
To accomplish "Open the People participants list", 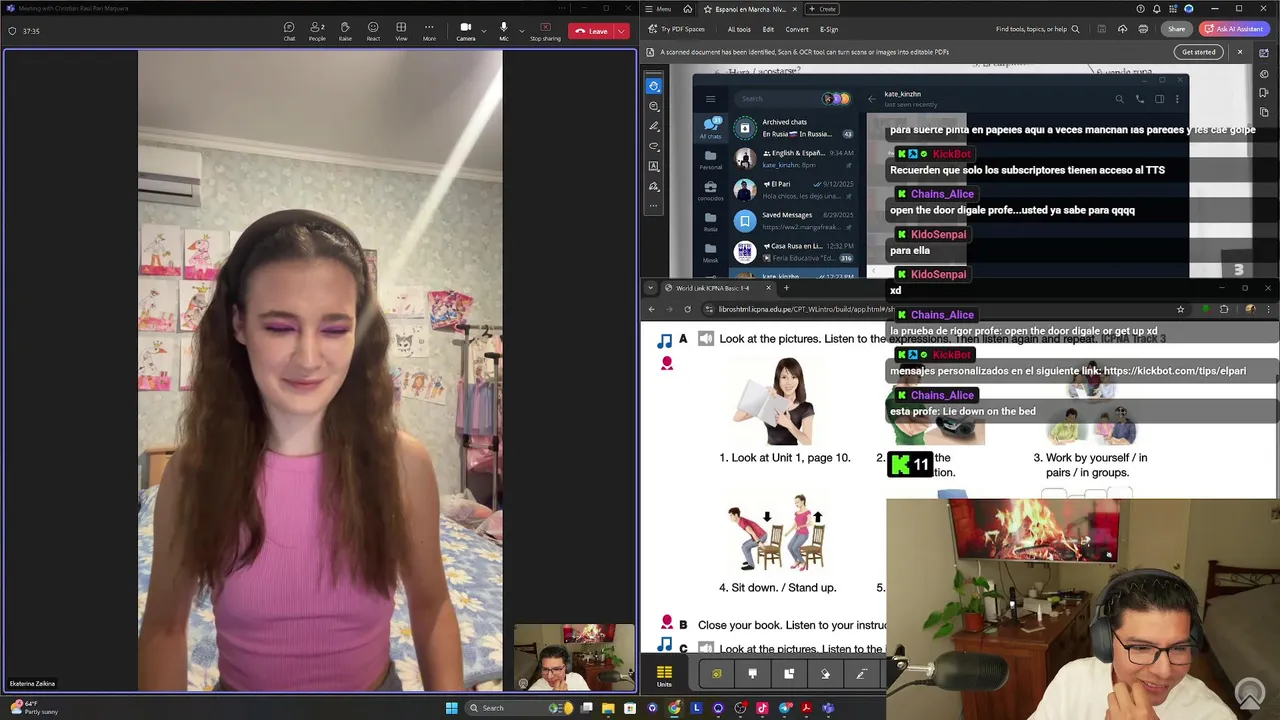I will 317,31.
